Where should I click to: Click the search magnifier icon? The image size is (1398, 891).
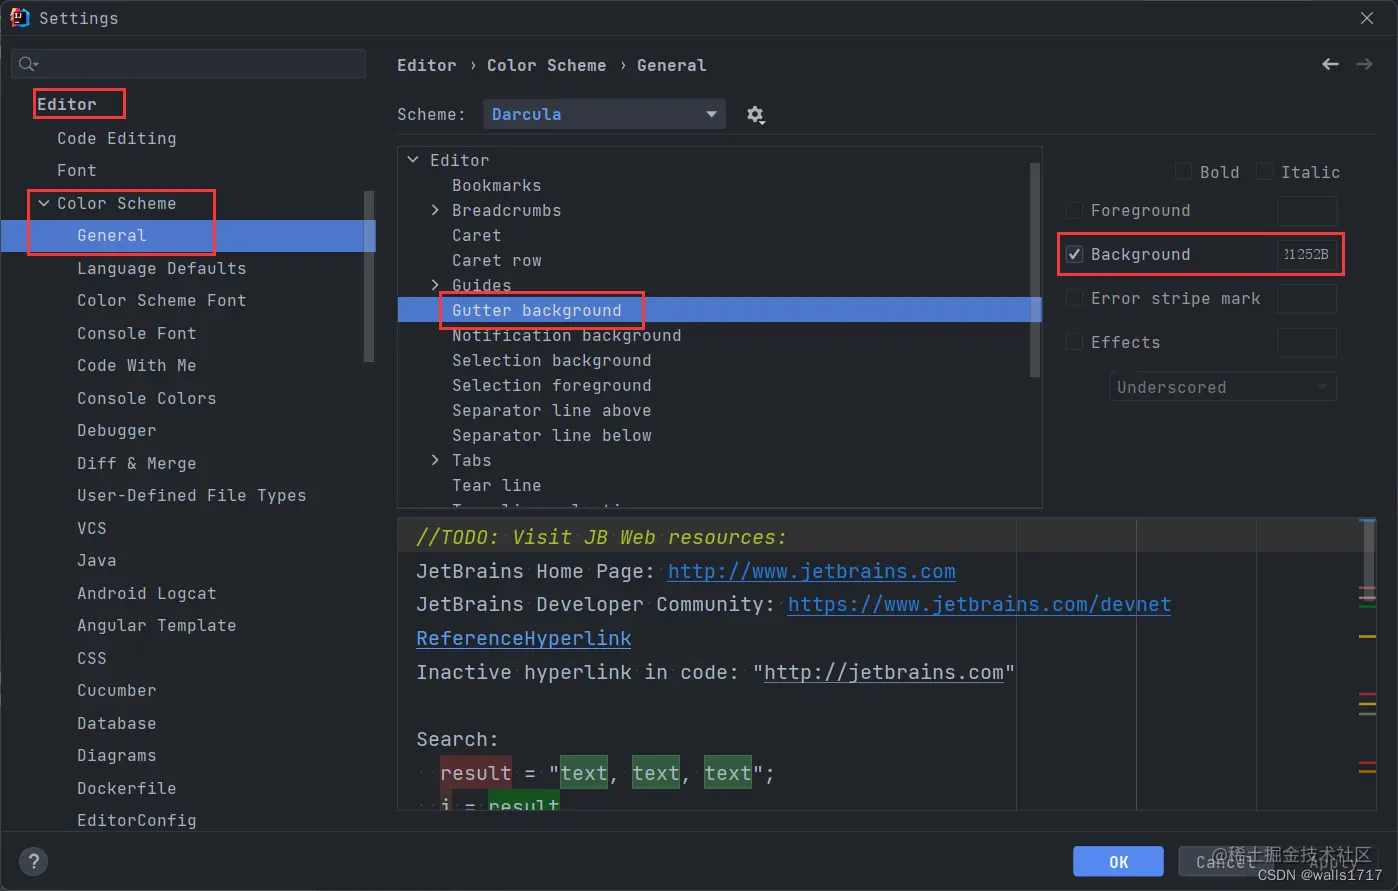pyautogui.click(x=28, y=64)
